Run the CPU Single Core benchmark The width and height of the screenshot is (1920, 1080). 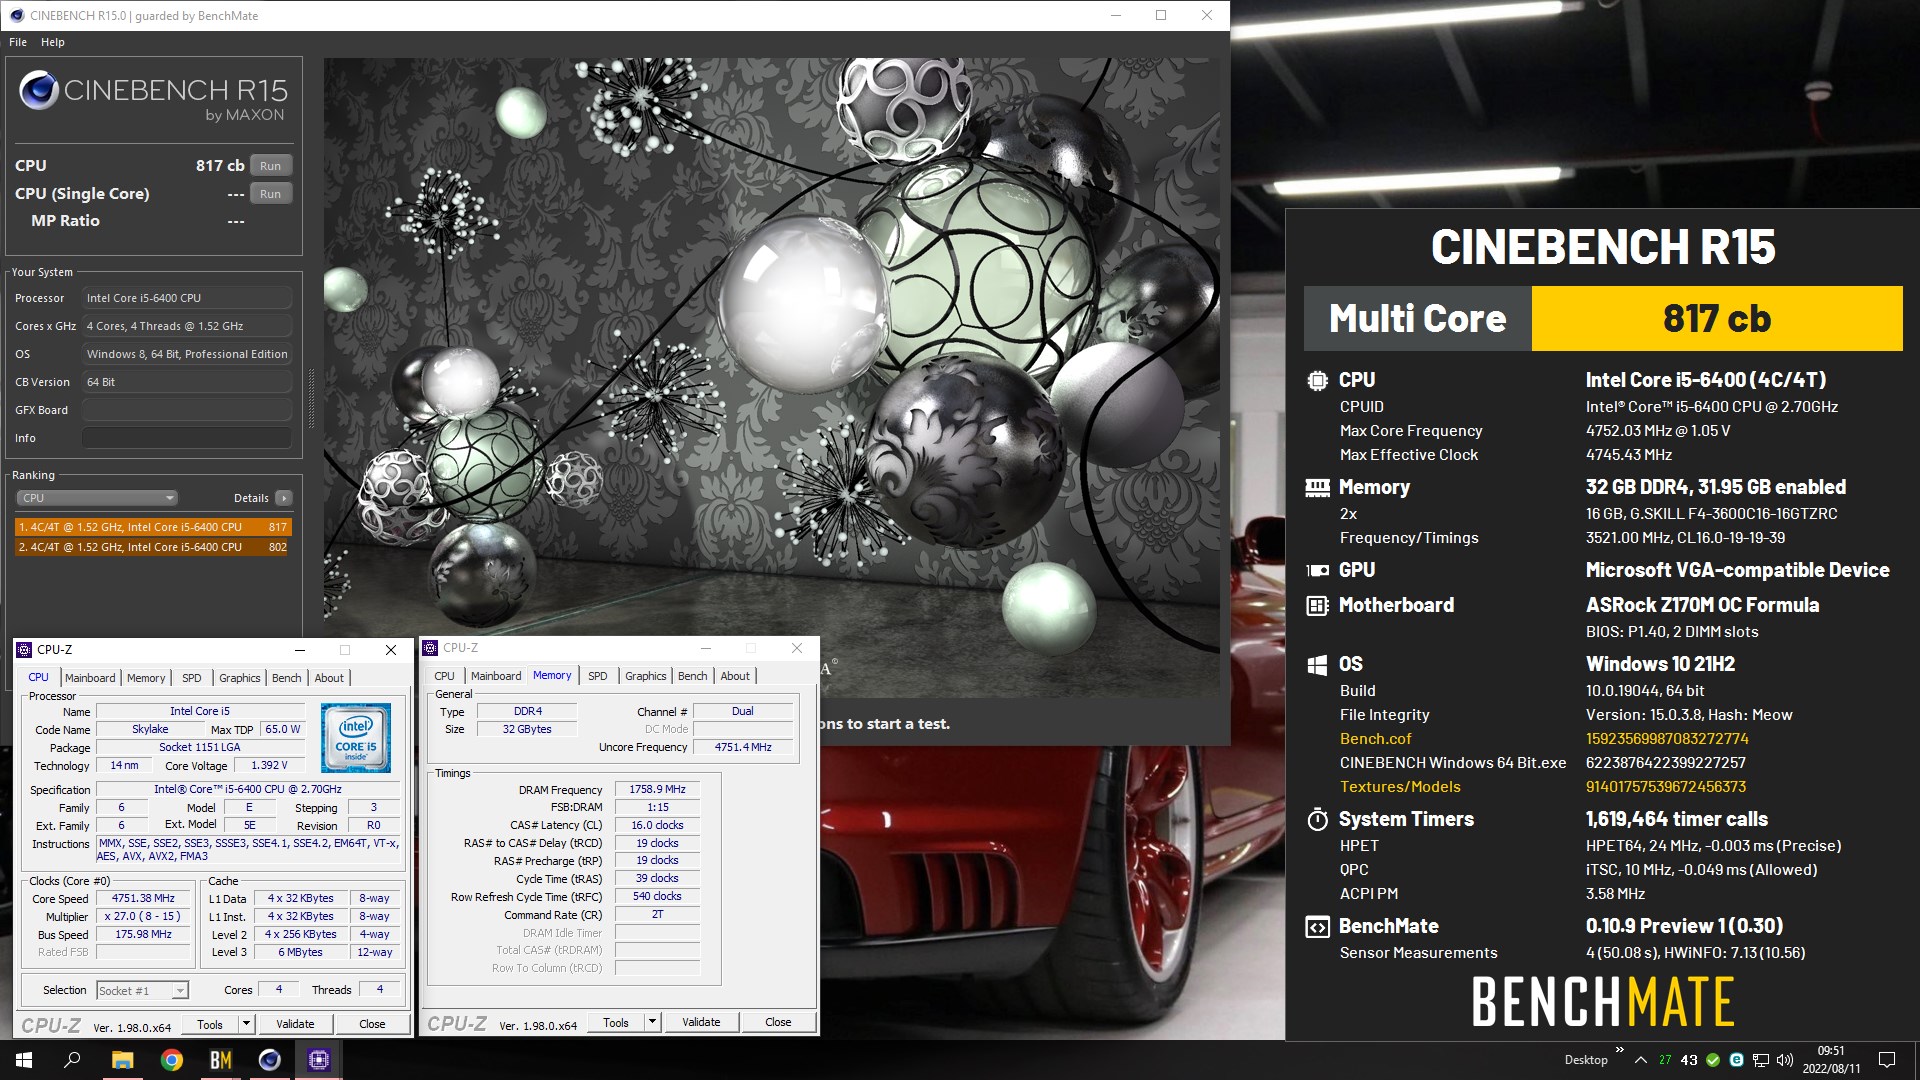click(x=270, y=194)
